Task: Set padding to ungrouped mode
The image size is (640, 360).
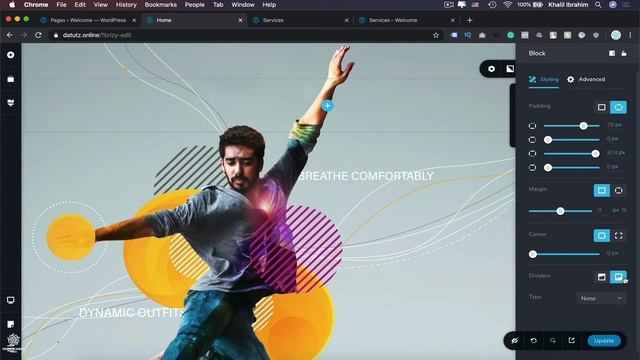Action: click(618, 107)
